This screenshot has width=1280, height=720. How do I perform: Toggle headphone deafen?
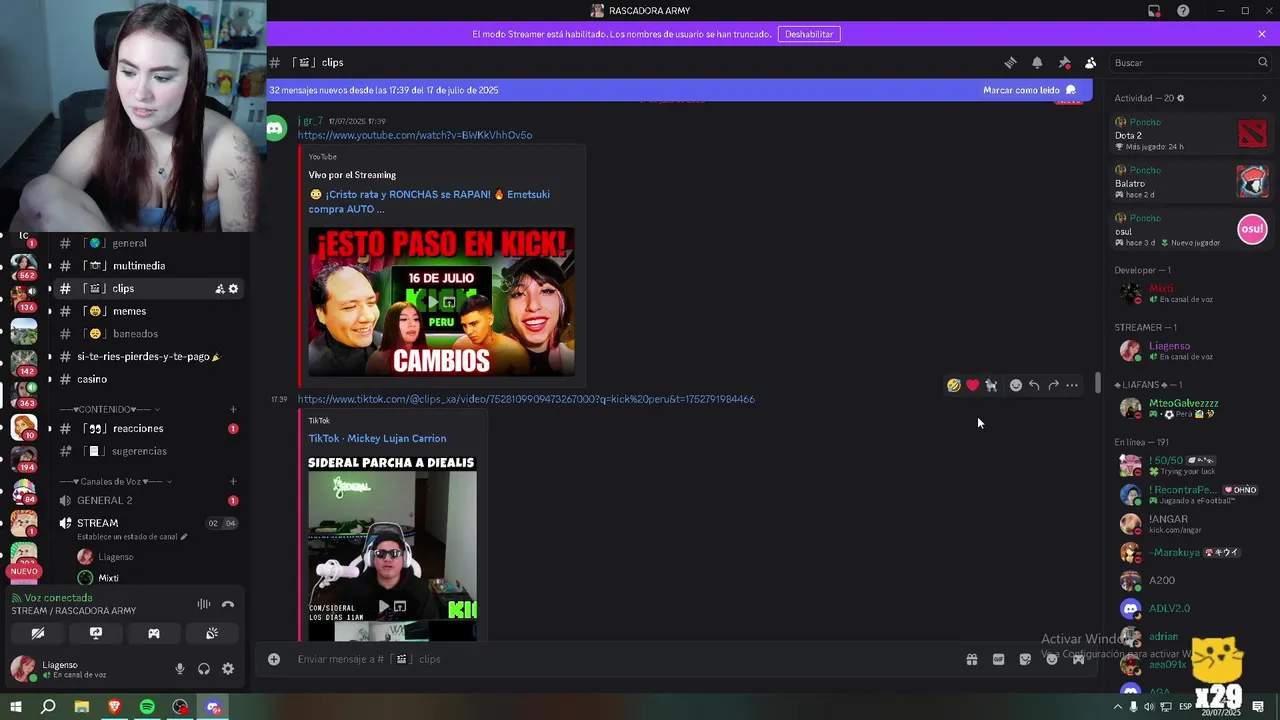tap(204, 669)
